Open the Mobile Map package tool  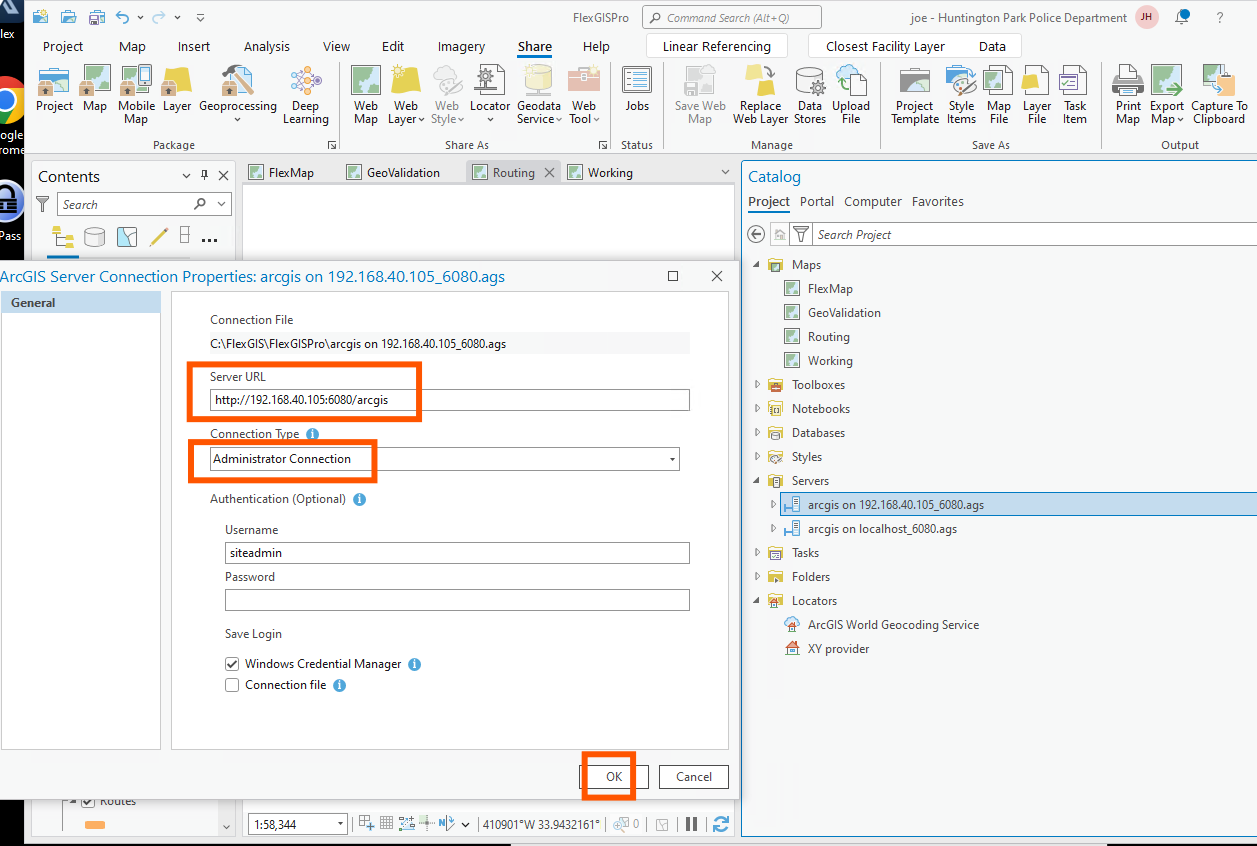[136, 96]
